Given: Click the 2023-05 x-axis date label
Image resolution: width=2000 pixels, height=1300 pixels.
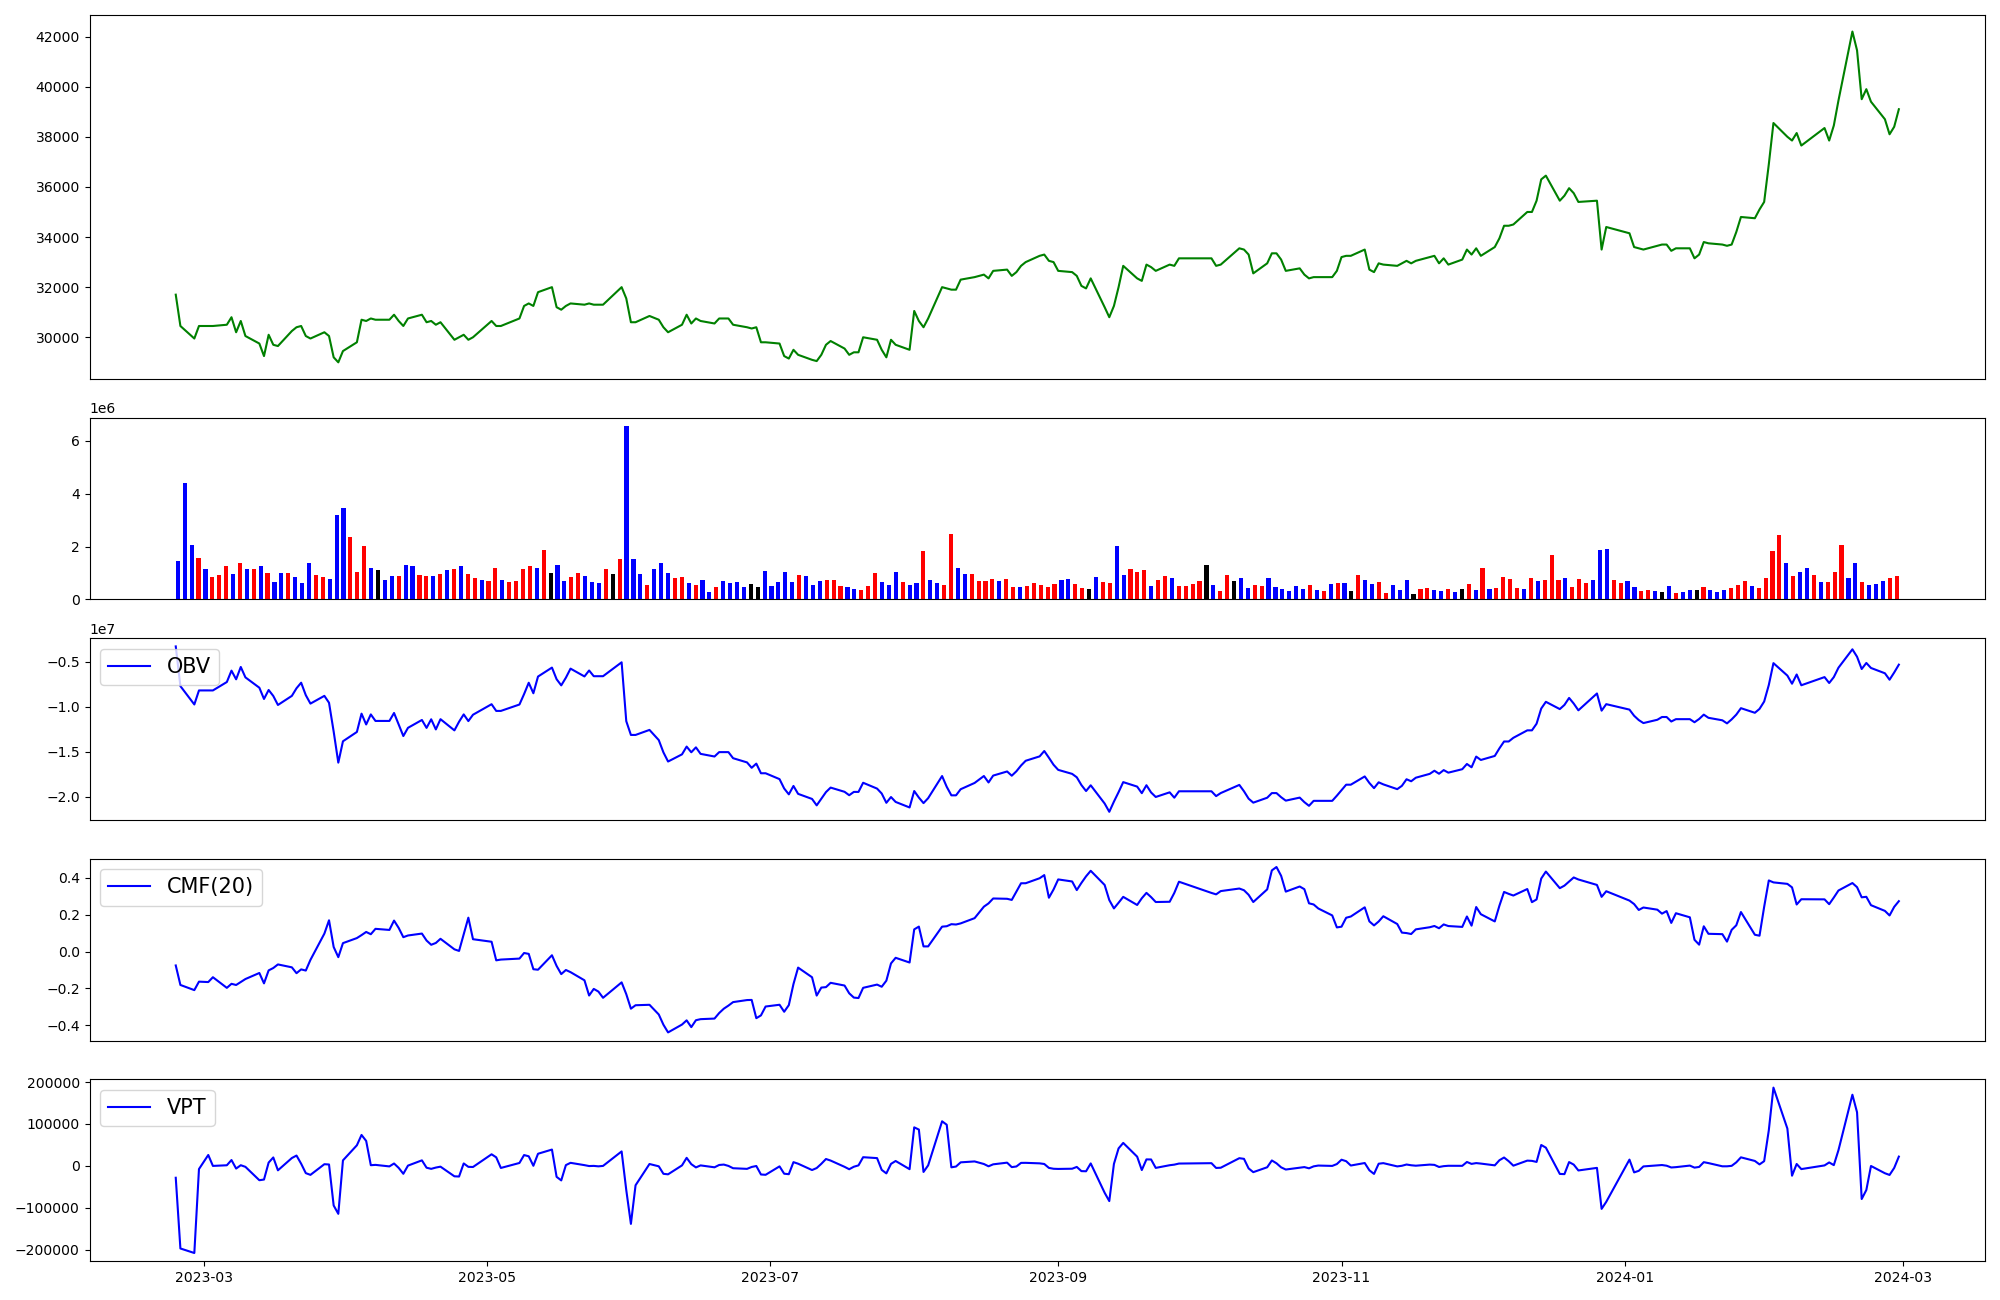Looking at the screenshot, I should click(487, 1277).
